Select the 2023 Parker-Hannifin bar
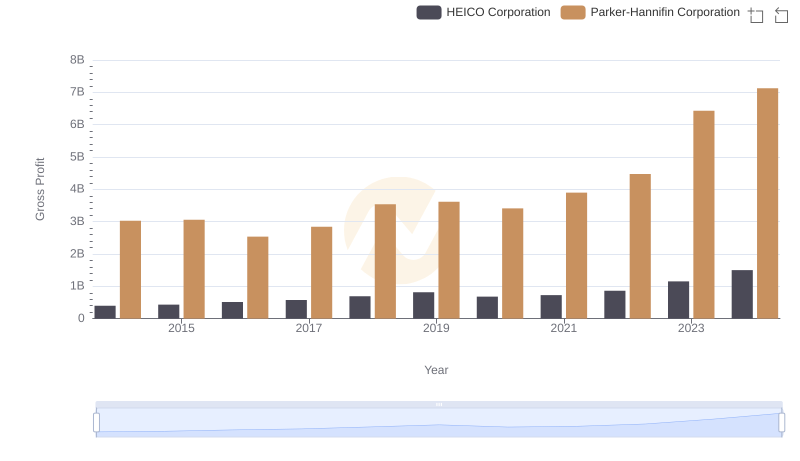800x461 pixels. click(704, 215)
